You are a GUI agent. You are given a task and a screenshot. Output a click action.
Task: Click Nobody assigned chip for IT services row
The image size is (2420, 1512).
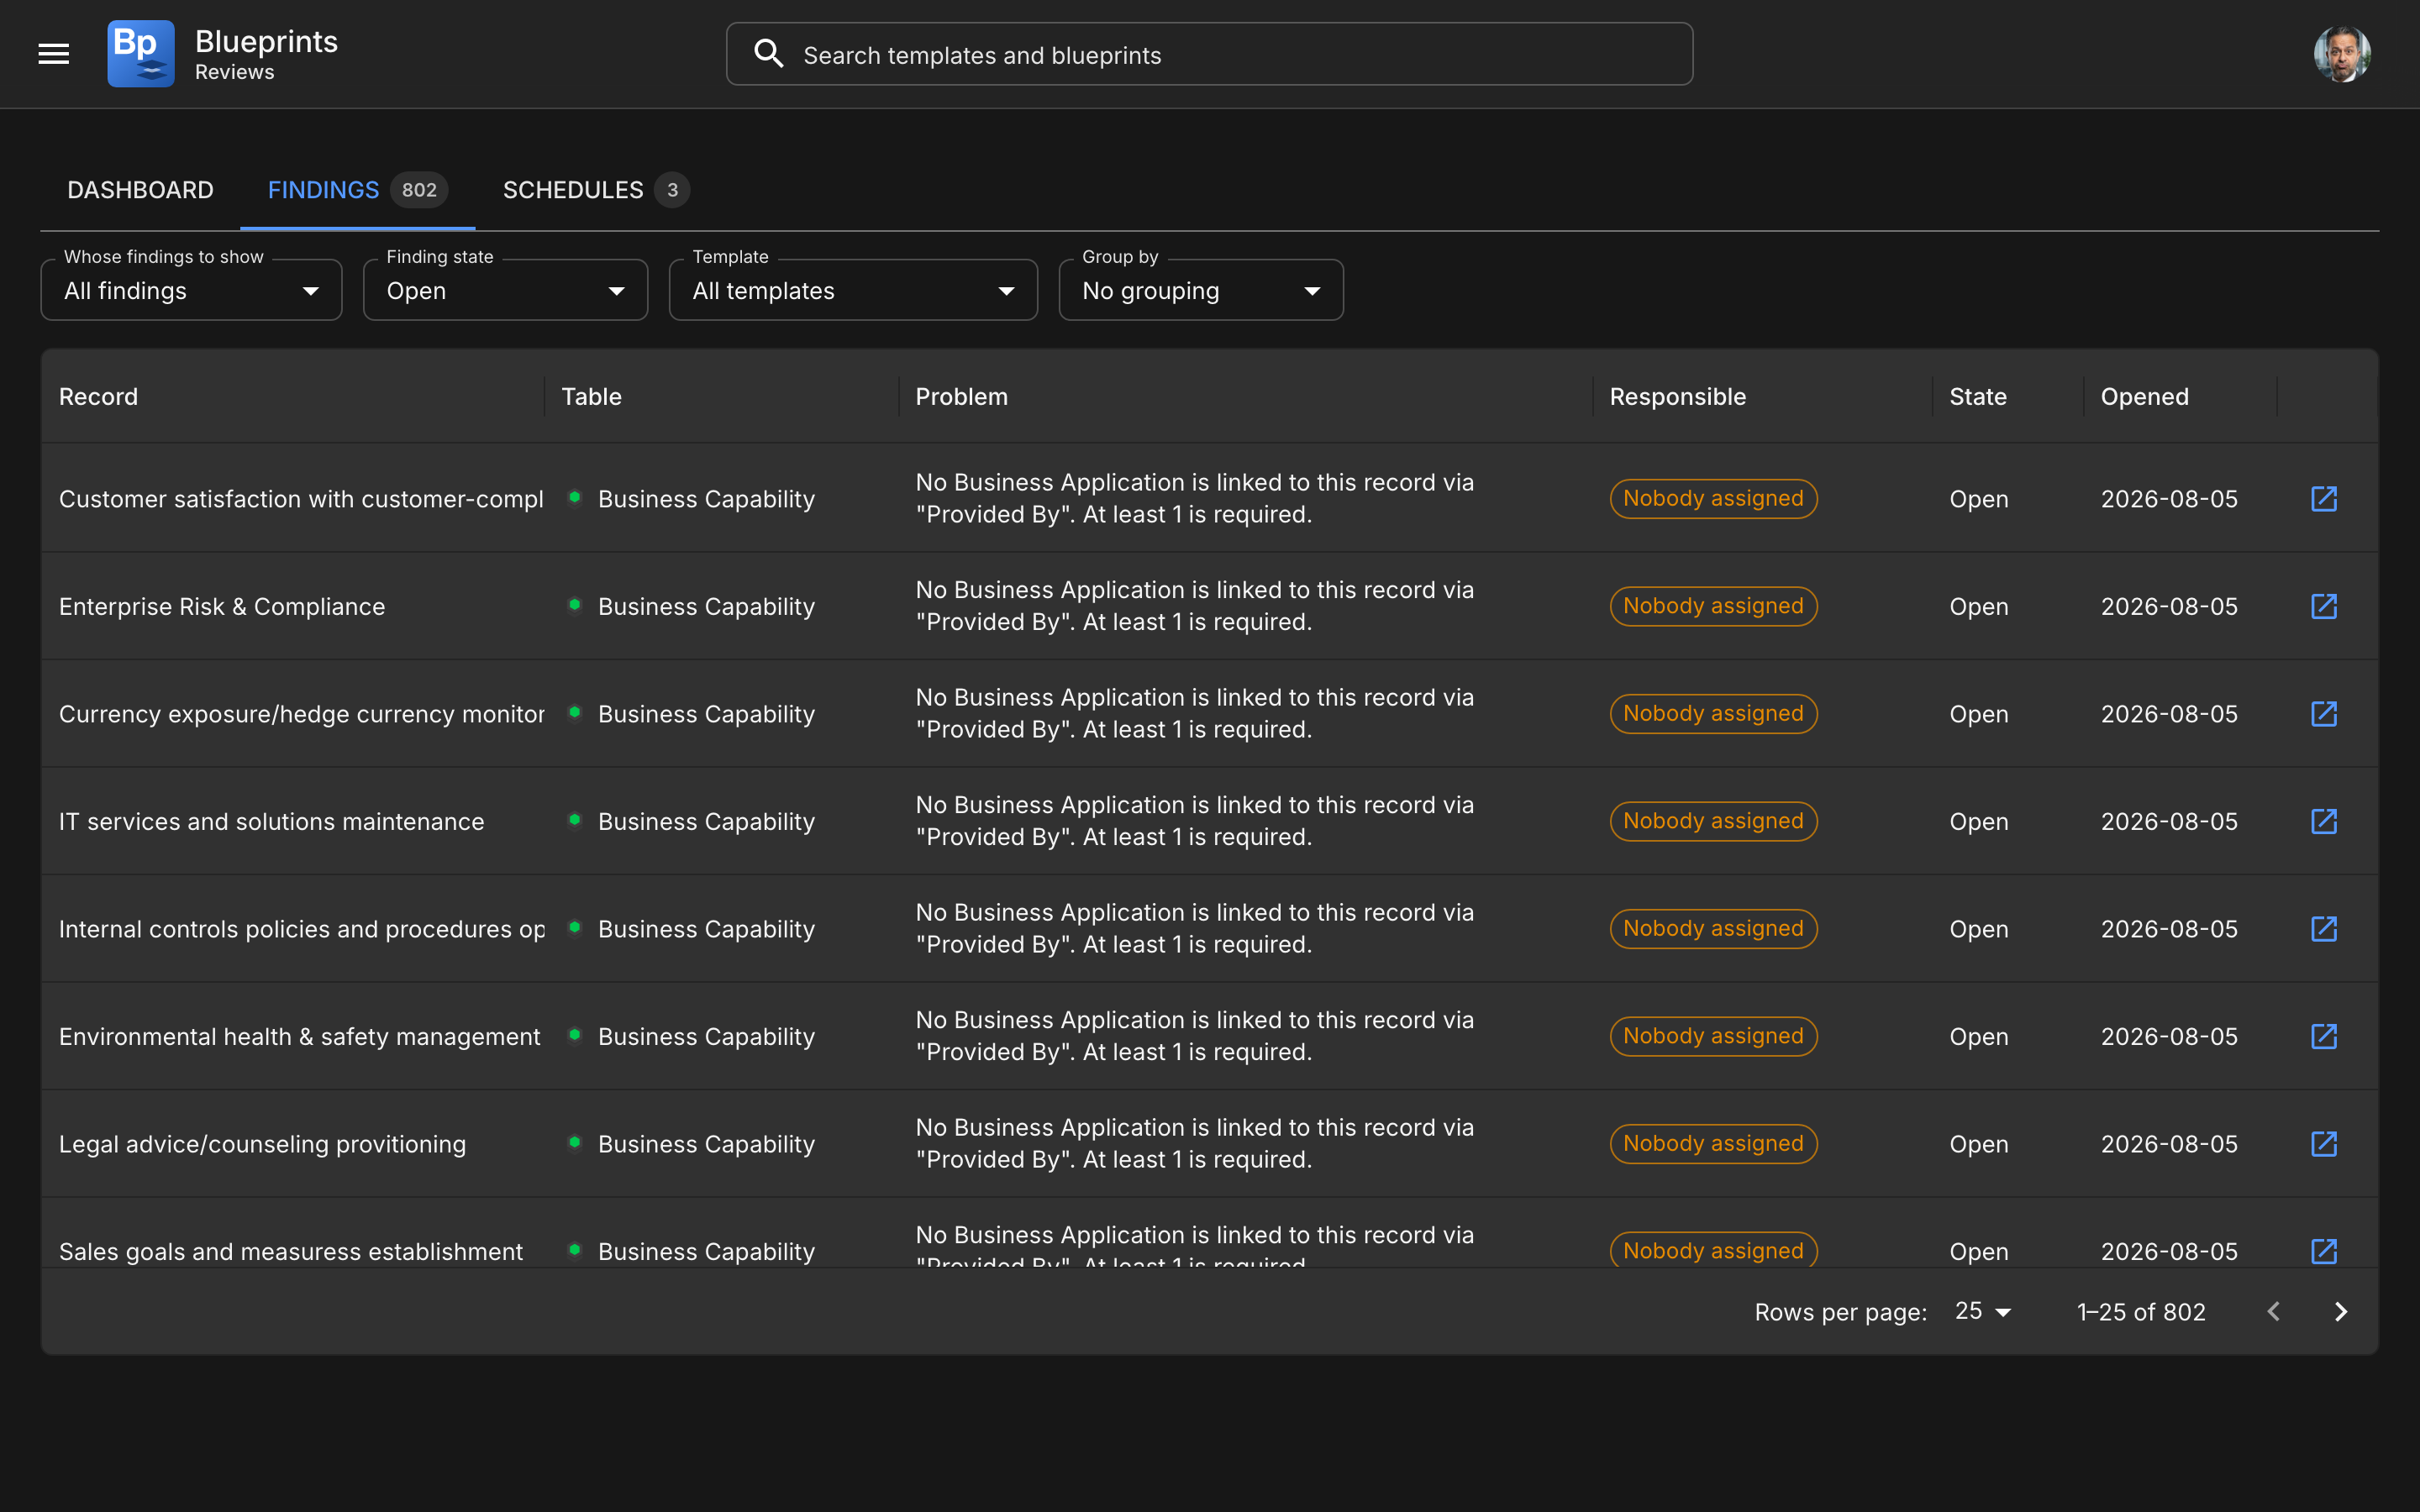pyautogui.click(x=1713, y=821)
